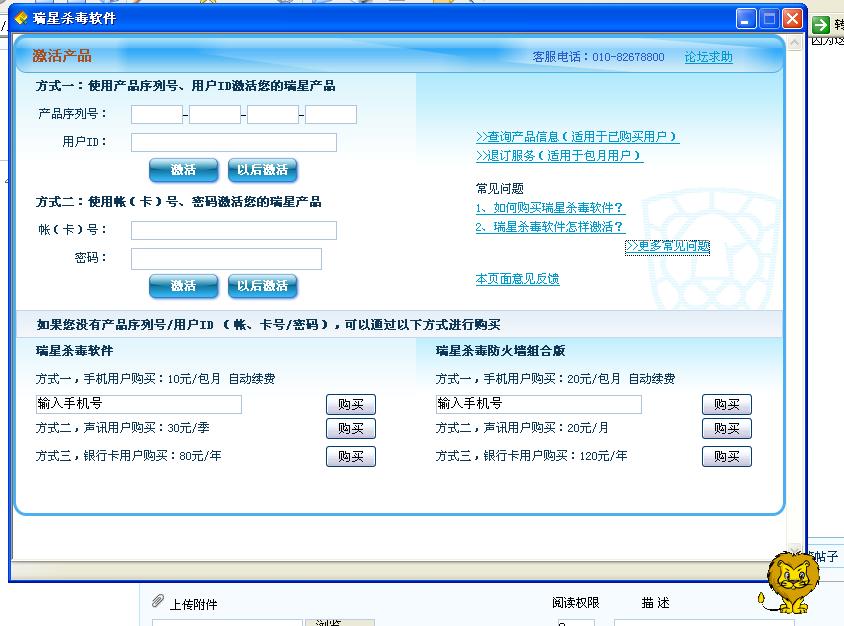Open FAQ 如何购买瑞星杀毒软件 link
This screenshot has width=844, height=626.
pyautogui.click(x=550, y=208)
